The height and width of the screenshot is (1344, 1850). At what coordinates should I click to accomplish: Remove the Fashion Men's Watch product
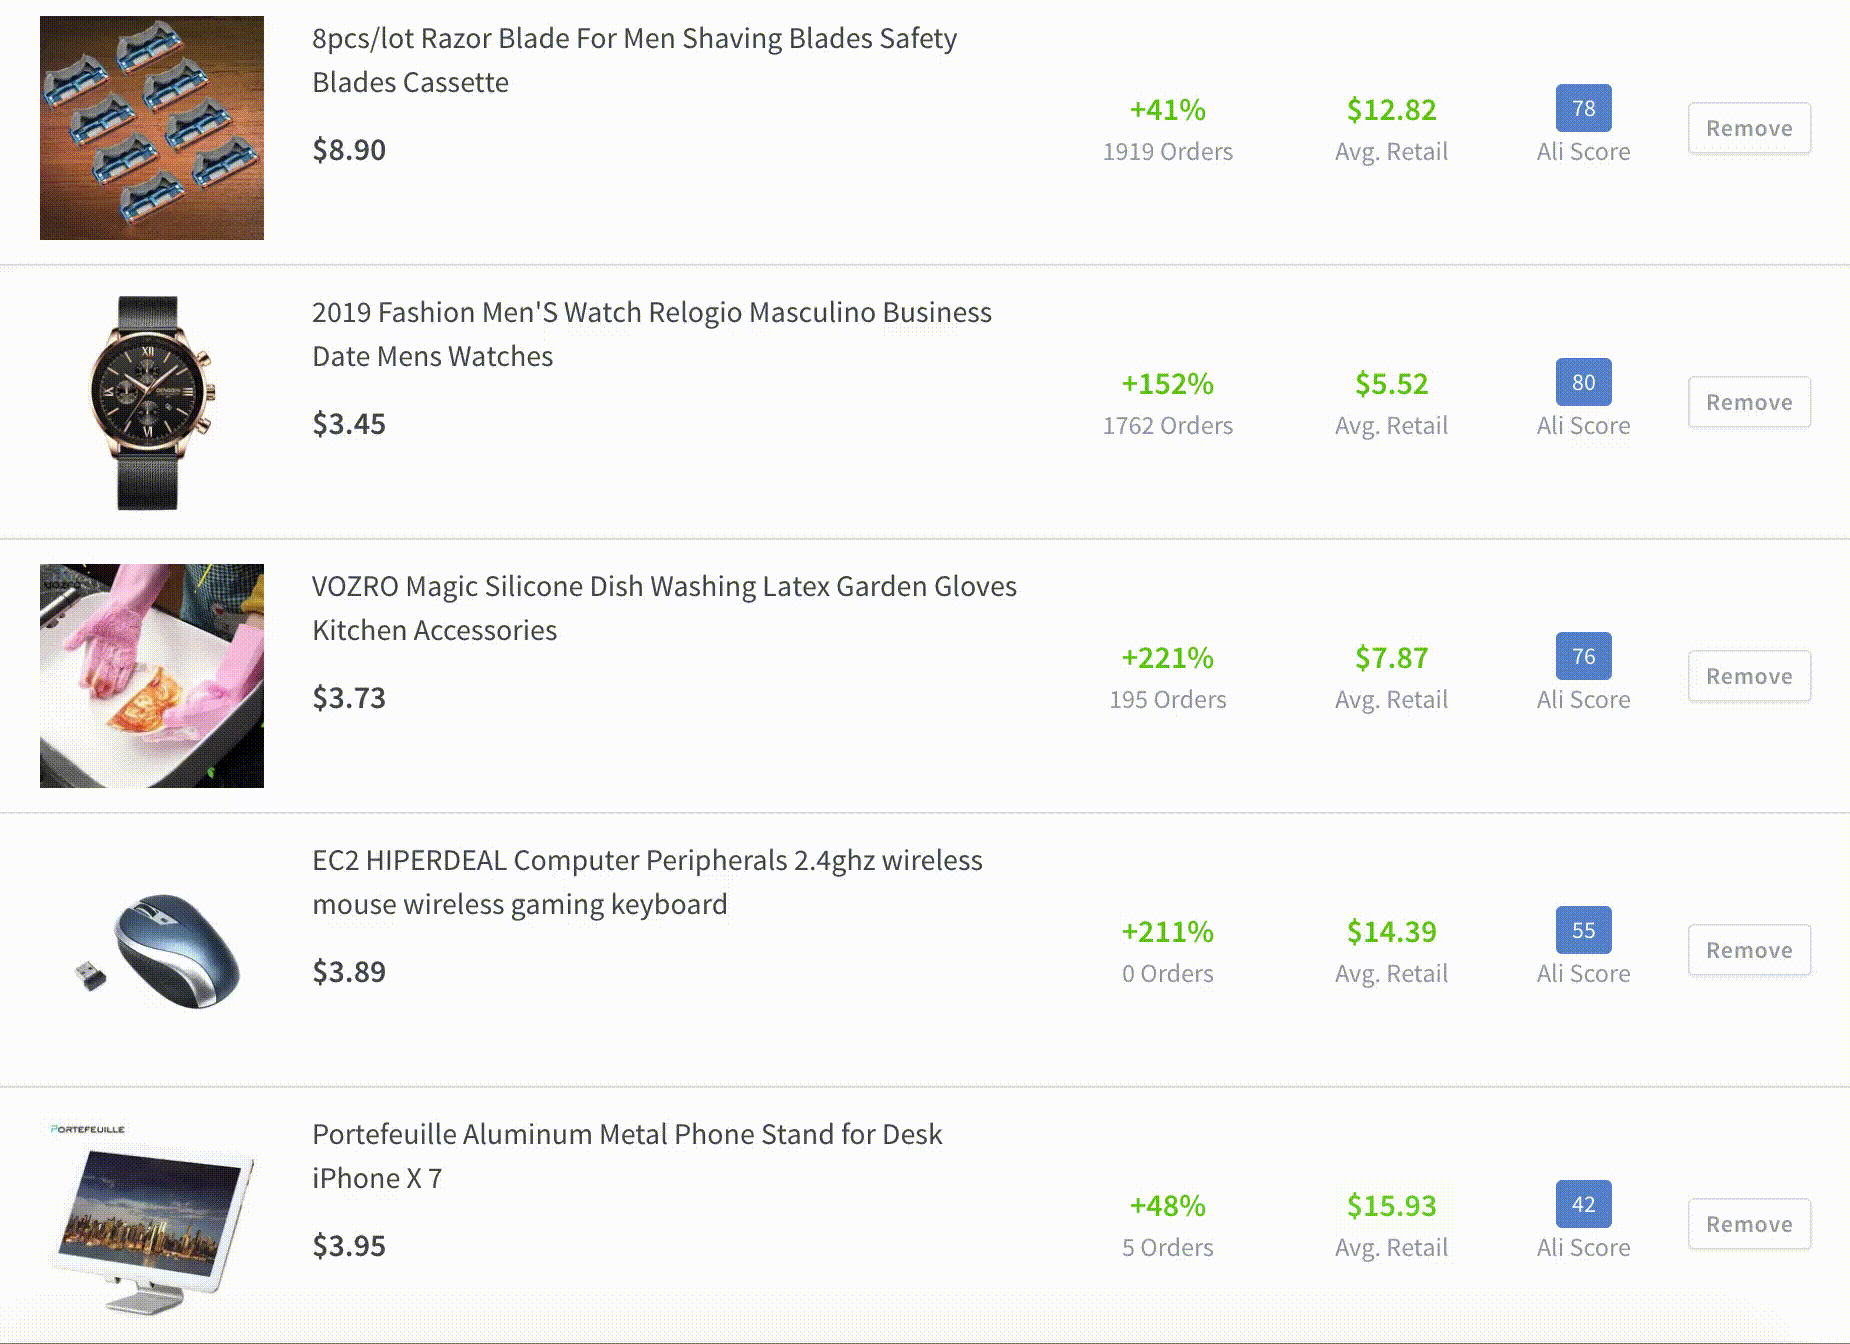coord(1749,402)
